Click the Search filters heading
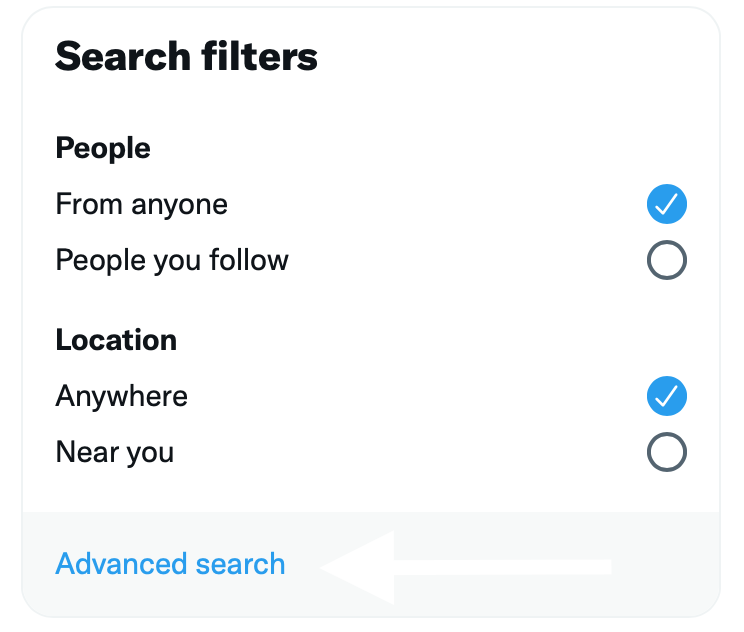This screenshot has width=744, height=632. tap(186, 56)
